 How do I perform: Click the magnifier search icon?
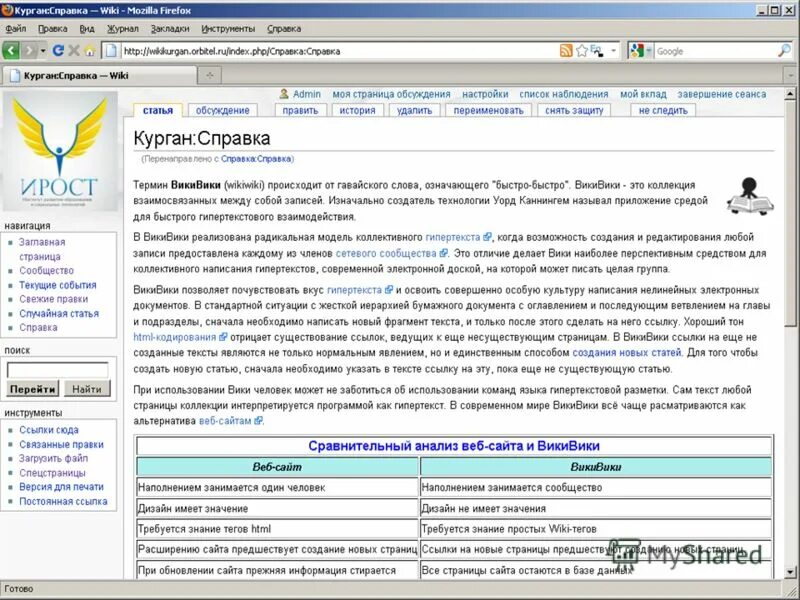(784, 51)
